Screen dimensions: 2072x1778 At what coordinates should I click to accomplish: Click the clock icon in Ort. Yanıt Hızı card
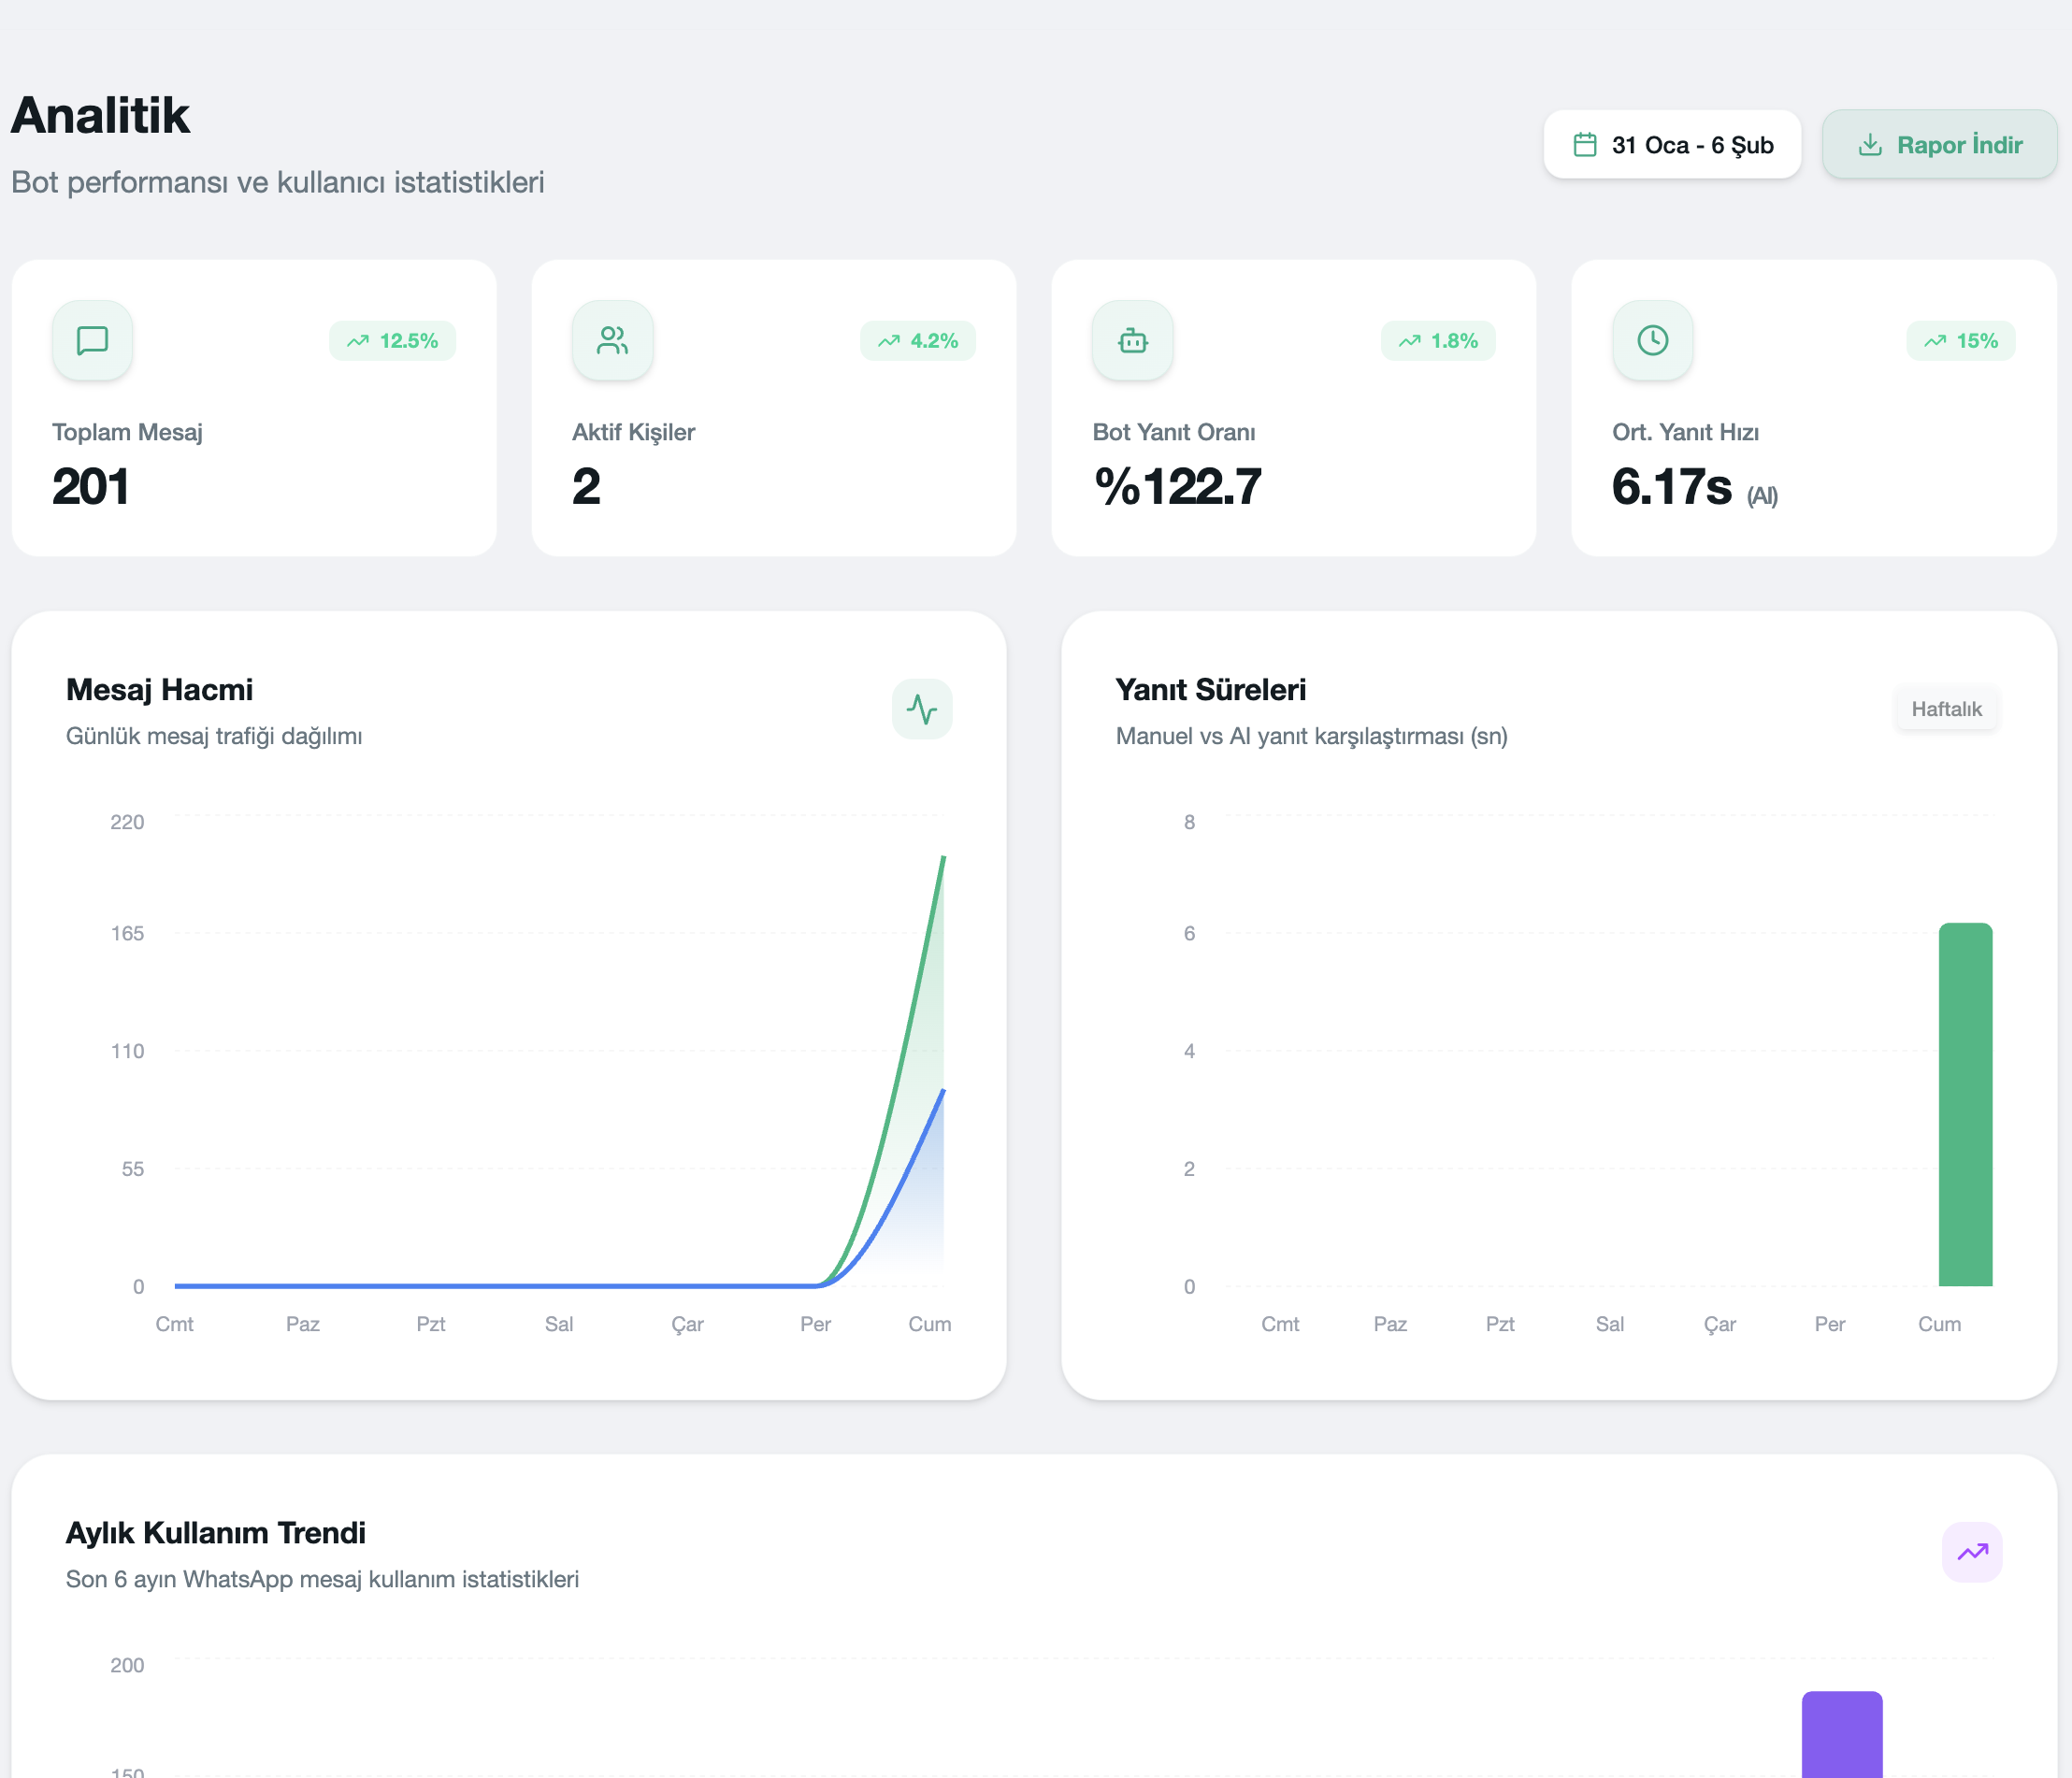[1652, 340]
